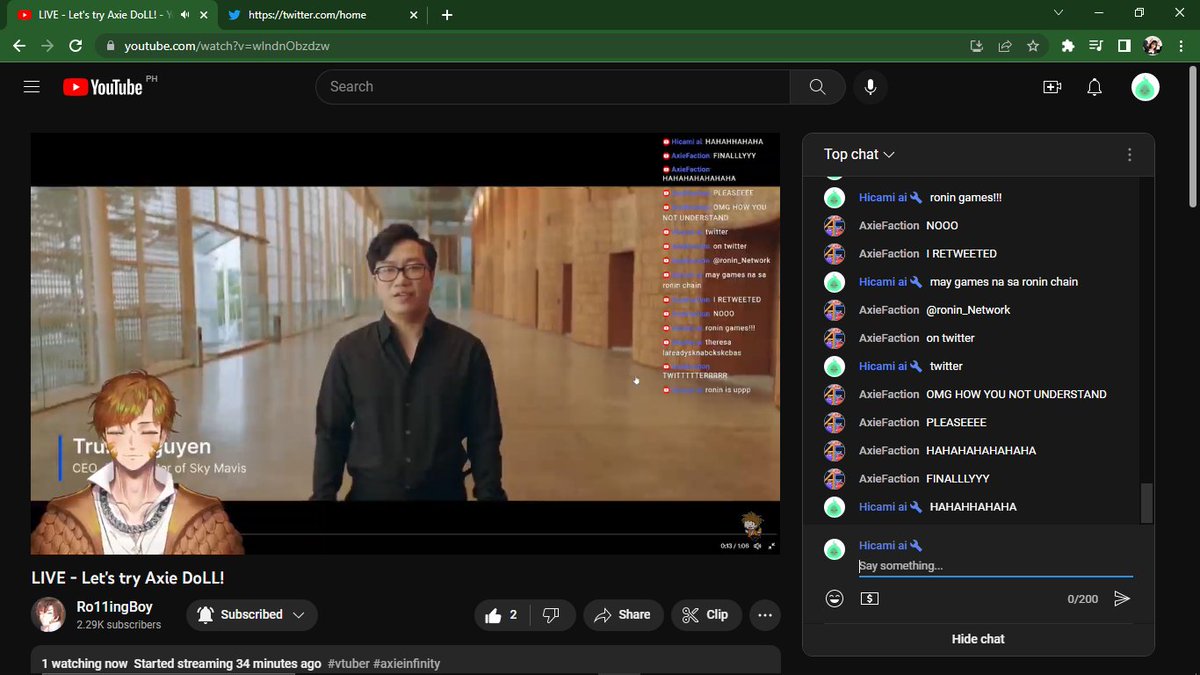This screenshot has width=1200, height=675.
Task: Open the Chrome three-dot menu
Action: 1181,46
